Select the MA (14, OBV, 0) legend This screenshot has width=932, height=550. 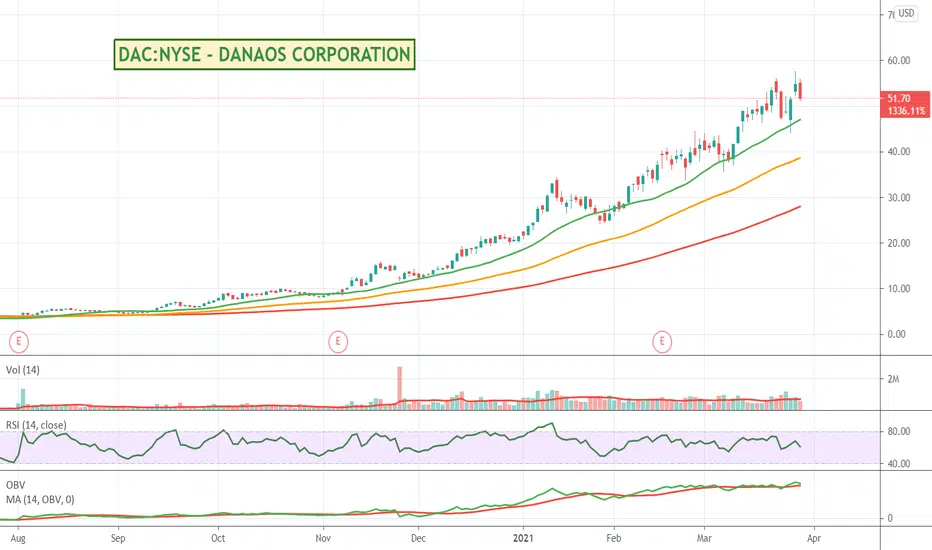[x=40, y=499]
